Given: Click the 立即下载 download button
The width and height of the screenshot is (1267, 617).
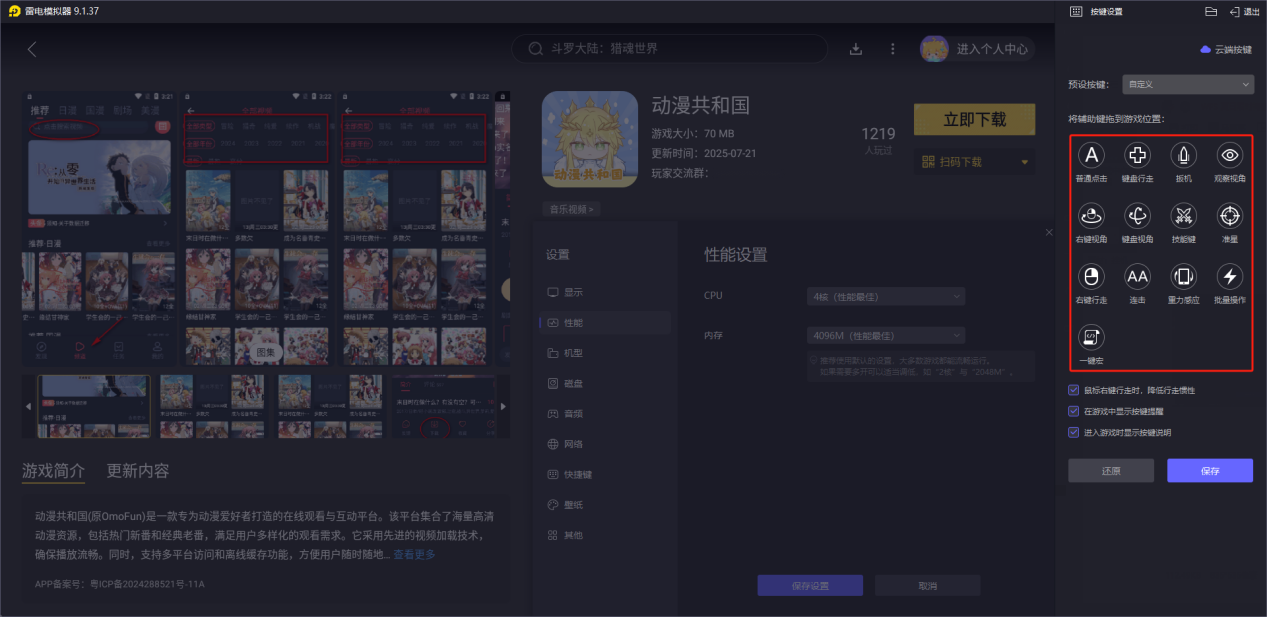Looking at the screenshot, I should point(974,119).
